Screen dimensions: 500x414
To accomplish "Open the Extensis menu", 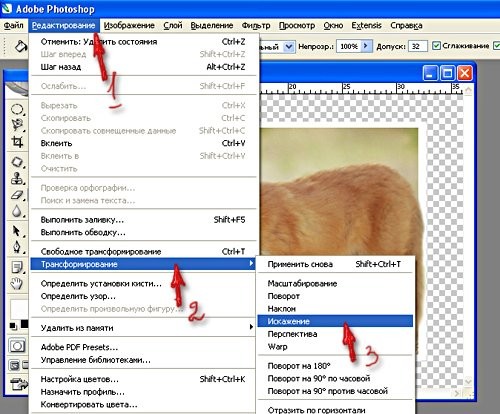I will click(366, 25).
